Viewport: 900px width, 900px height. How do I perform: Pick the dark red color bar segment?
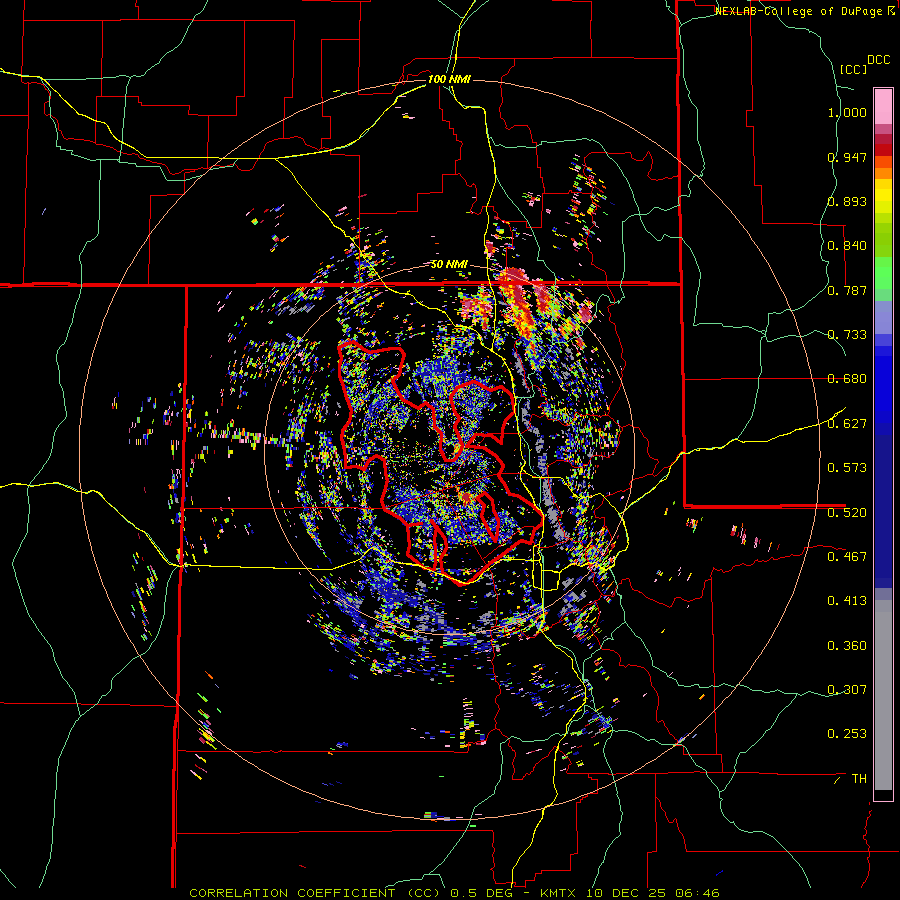click(x=883, y=149)
